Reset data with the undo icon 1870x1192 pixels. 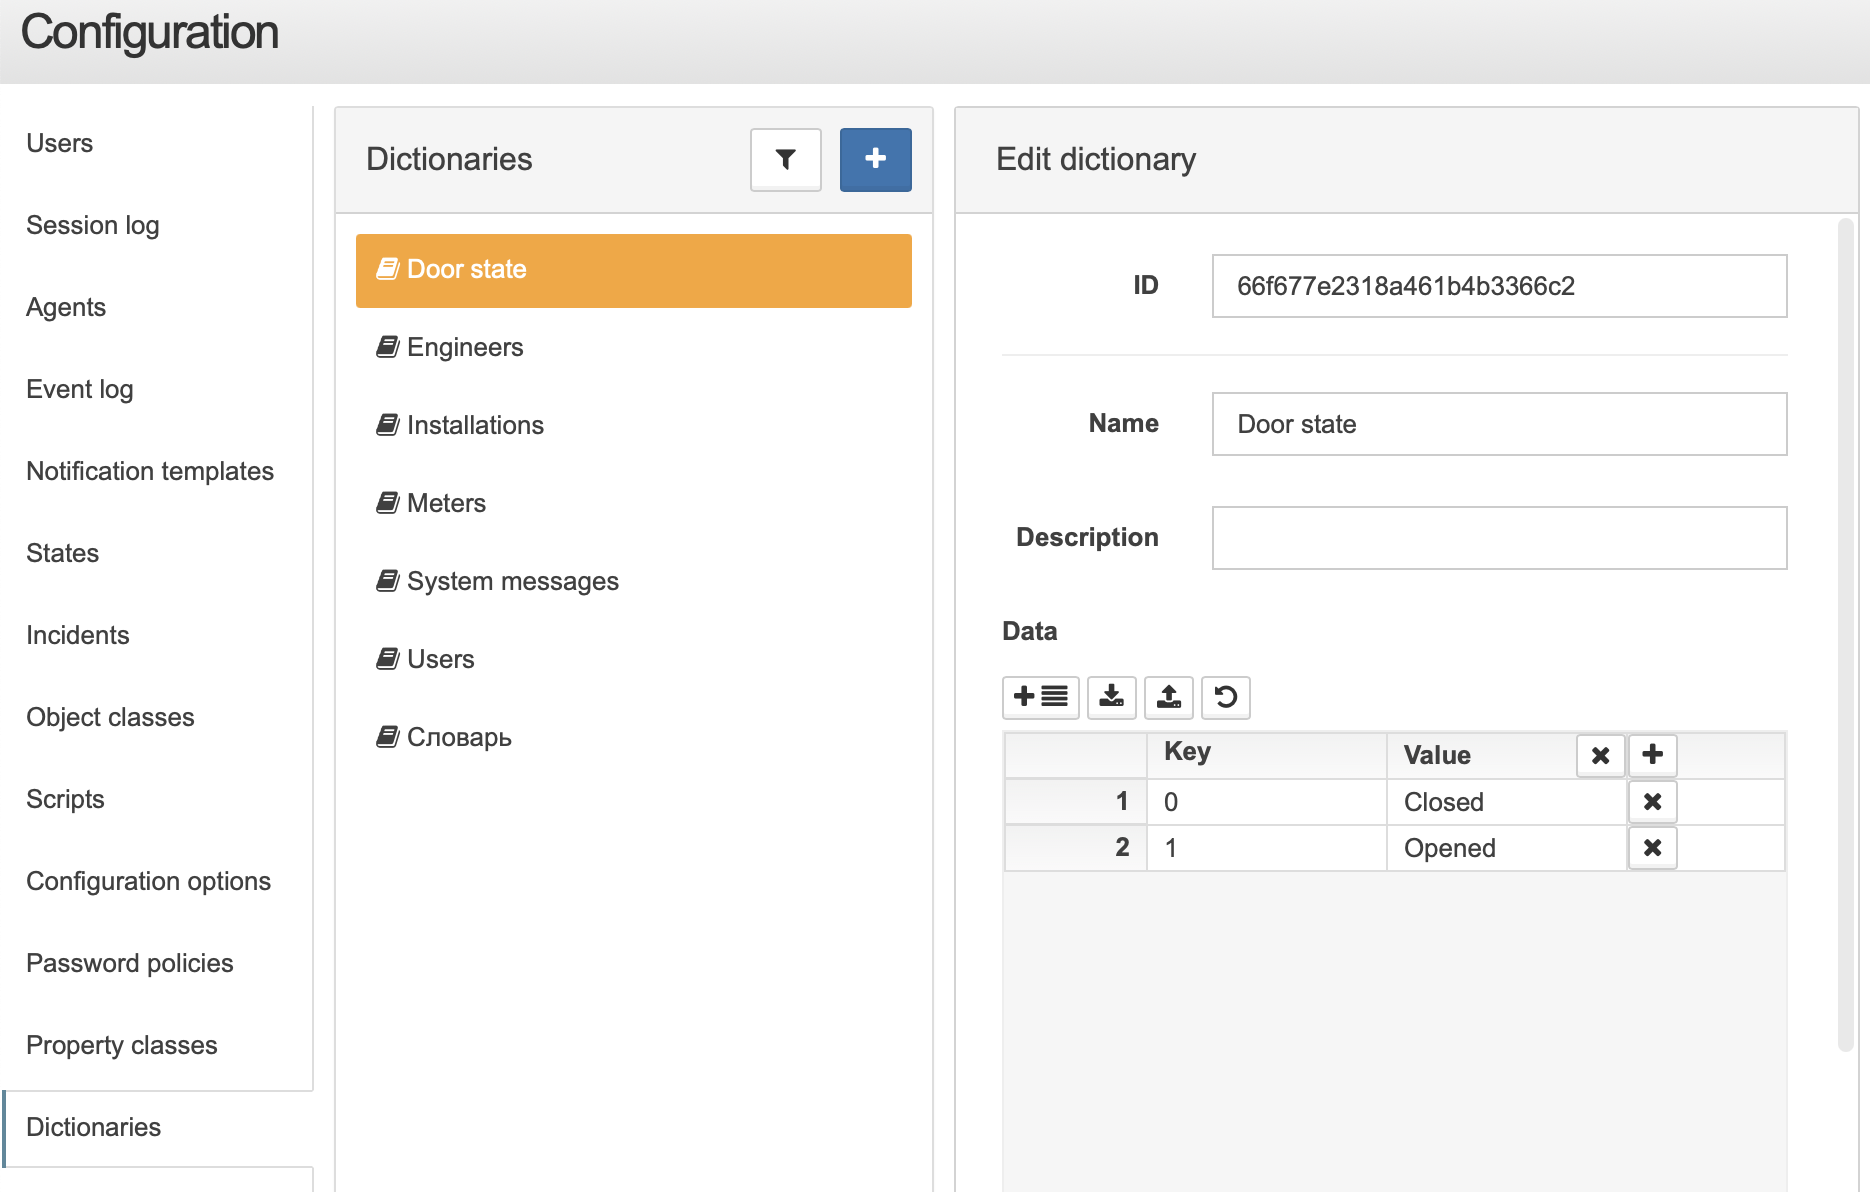point(1225,697)
